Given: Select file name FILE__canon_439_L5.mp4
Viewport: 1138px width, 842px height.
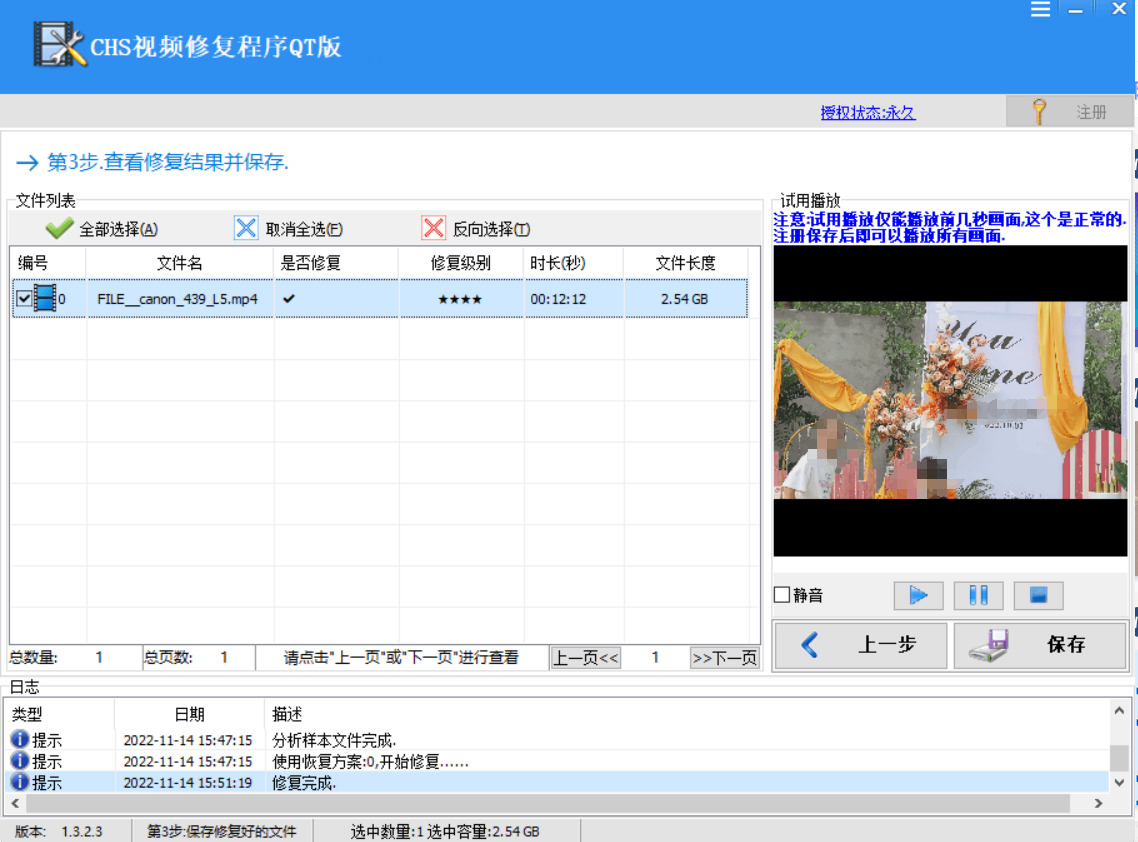Looking at the screenshot, I should tap(177, 299).
